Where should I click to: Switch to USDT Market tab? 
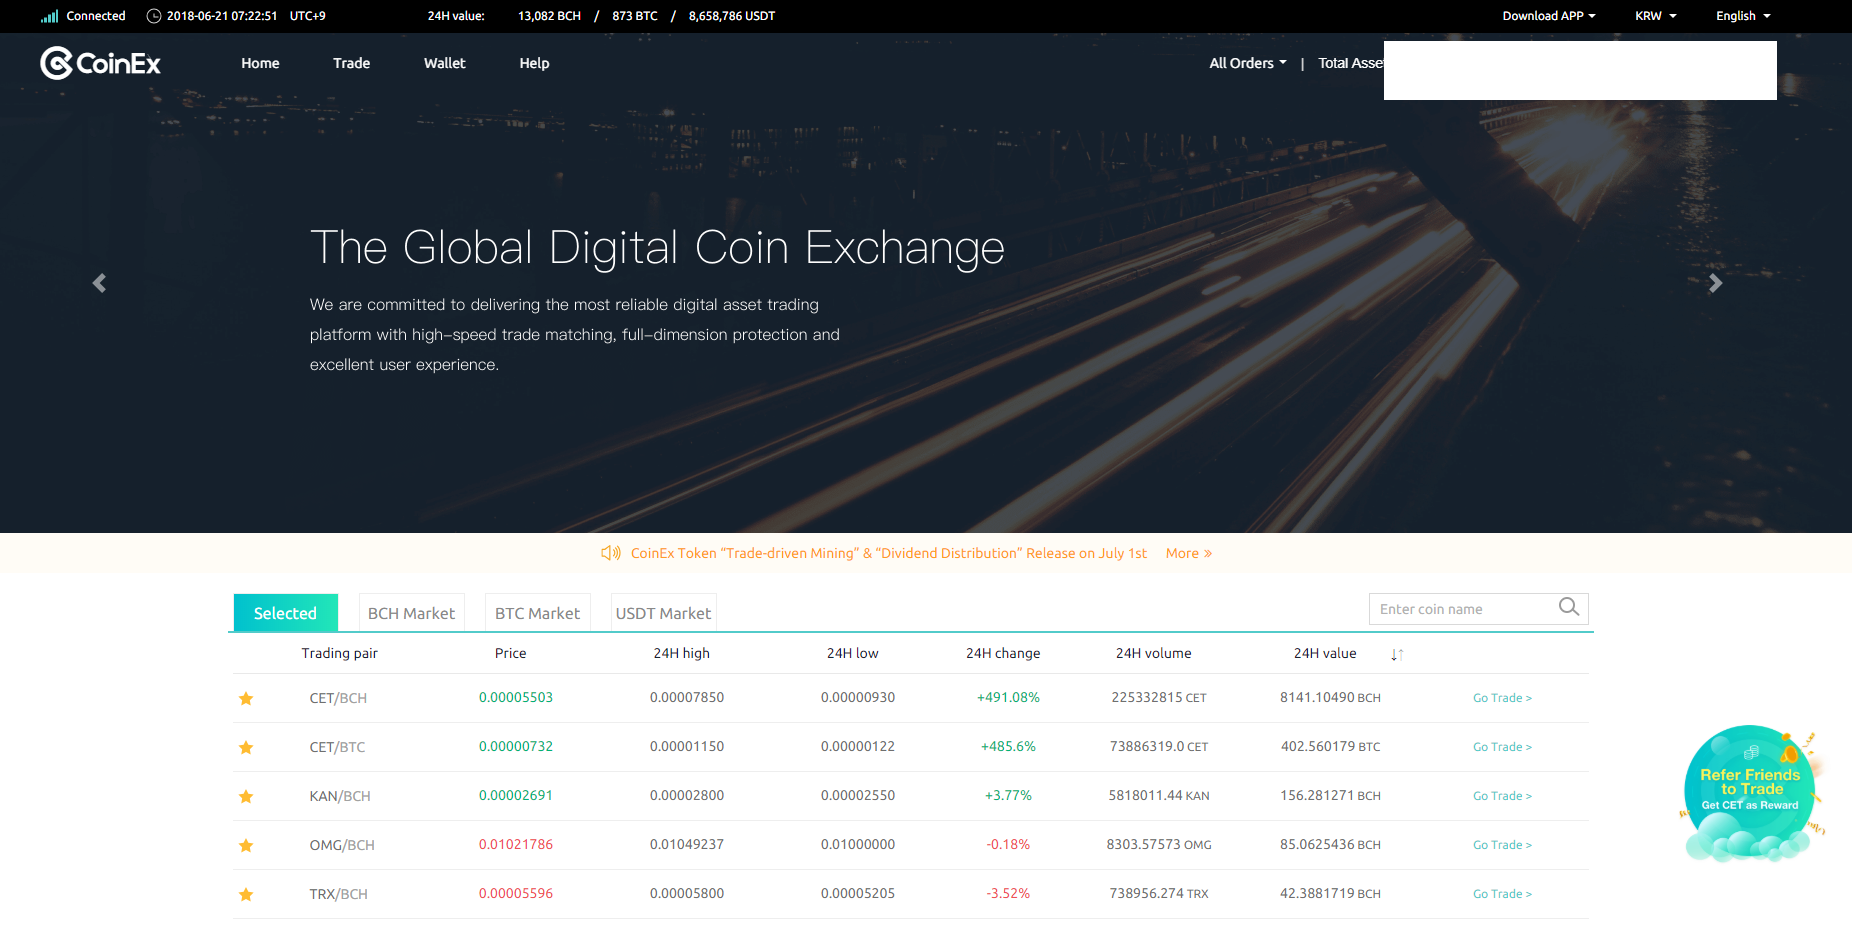tap(663, 613)
